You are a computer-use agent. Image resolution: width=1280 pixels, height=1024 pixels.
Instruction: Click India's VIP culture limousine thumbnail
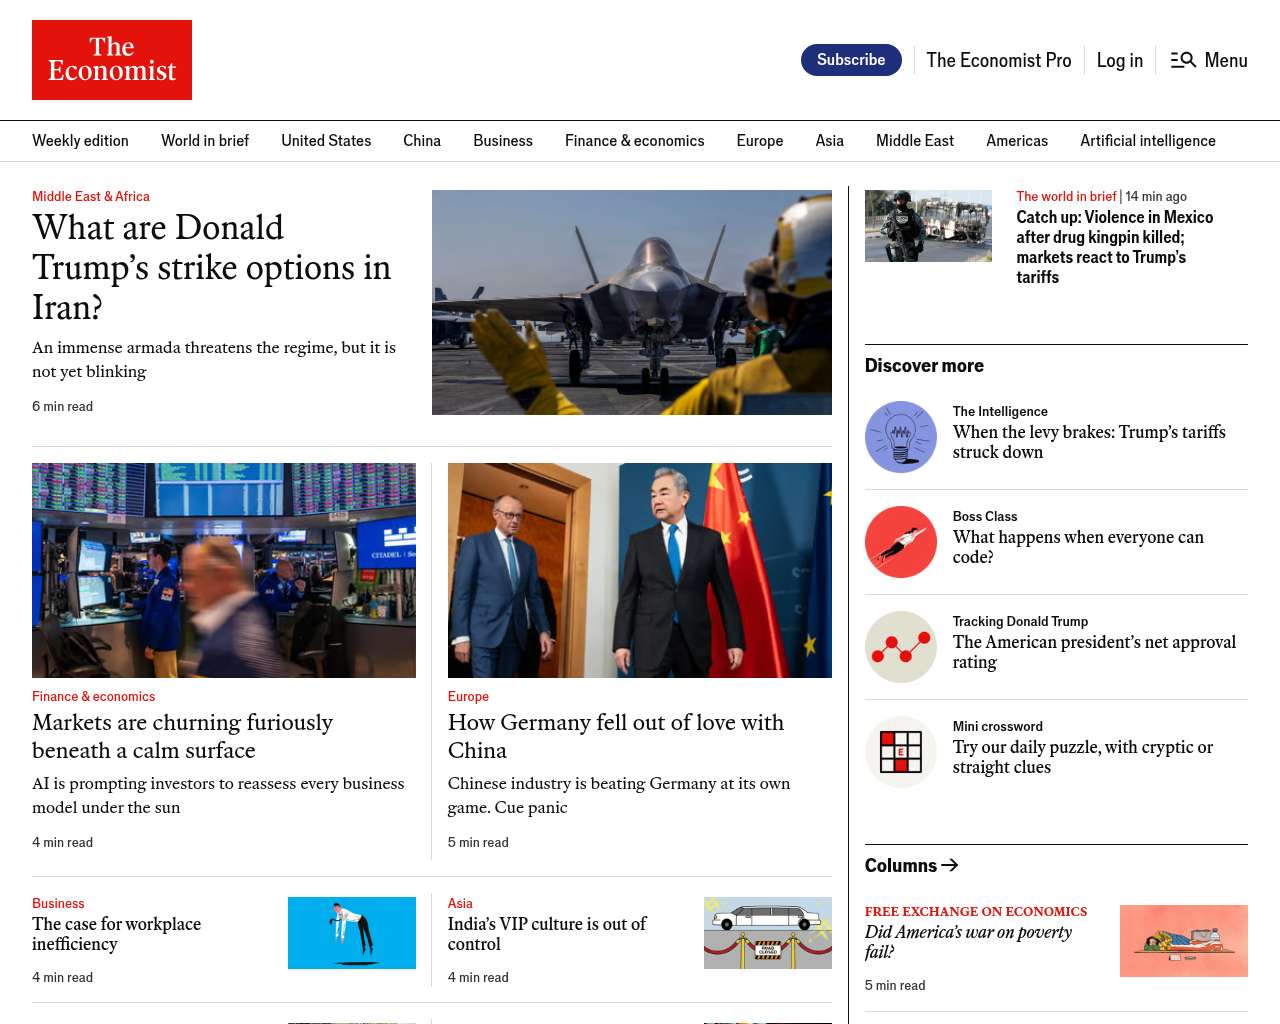coord(767,933)
